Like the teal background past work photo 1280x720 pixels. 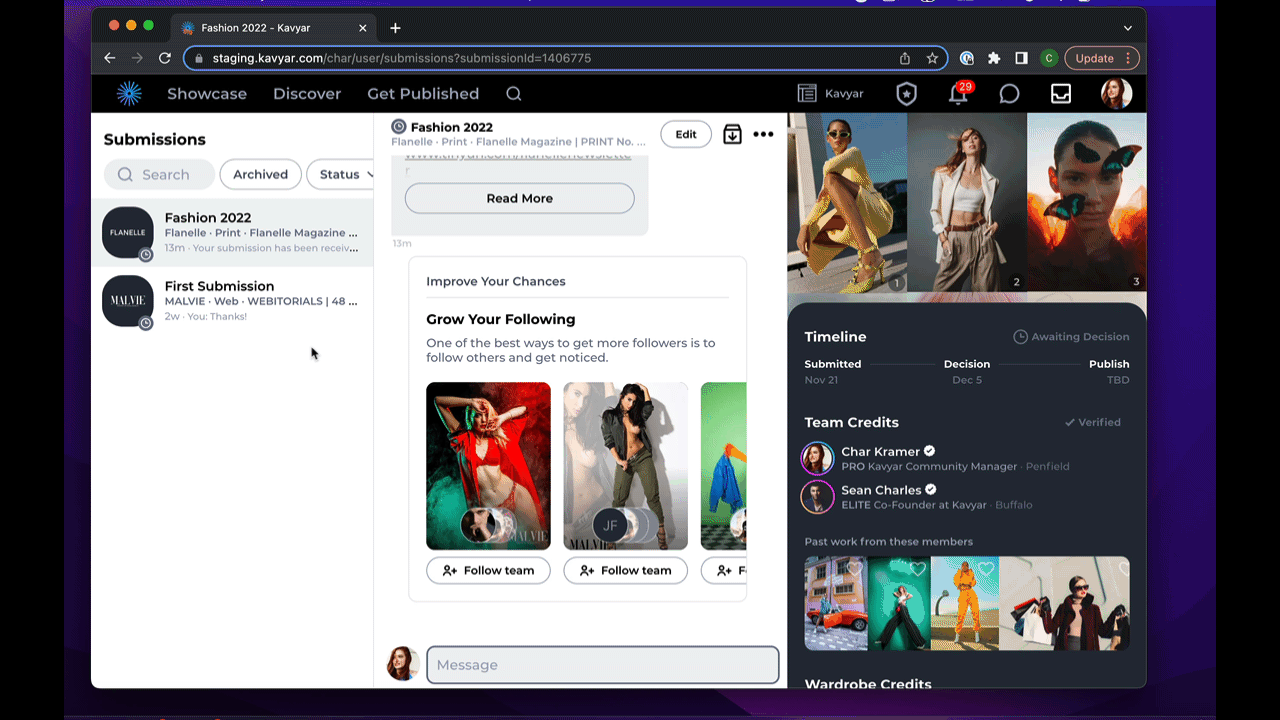[x=918, y=569]
